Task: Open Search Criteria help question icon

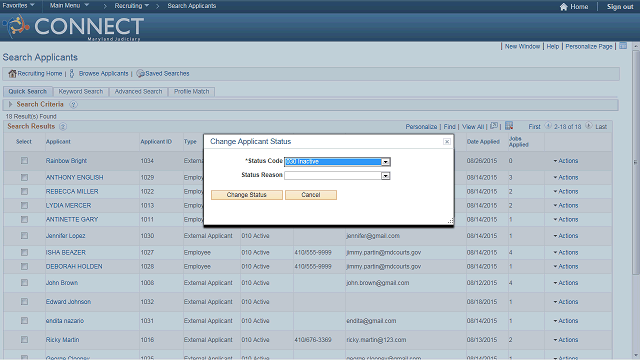Action: click(73, 104)
